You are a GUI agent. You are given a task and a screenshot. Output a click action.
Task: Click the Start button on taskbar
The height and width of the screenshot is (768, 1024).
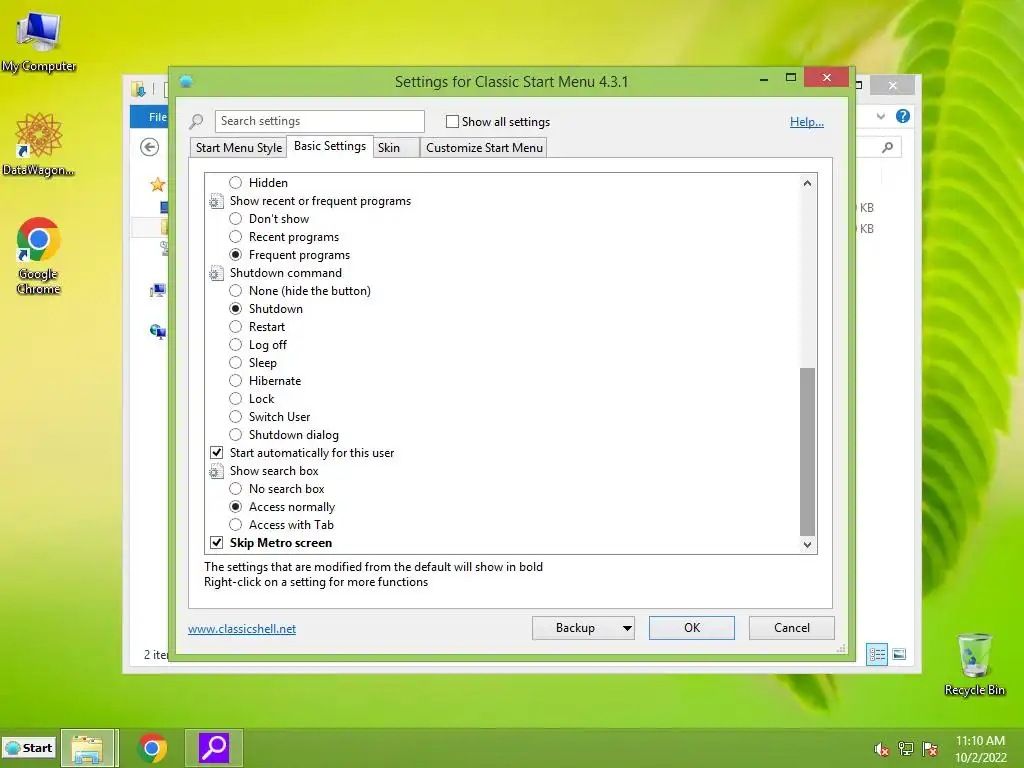coord(29,748)
